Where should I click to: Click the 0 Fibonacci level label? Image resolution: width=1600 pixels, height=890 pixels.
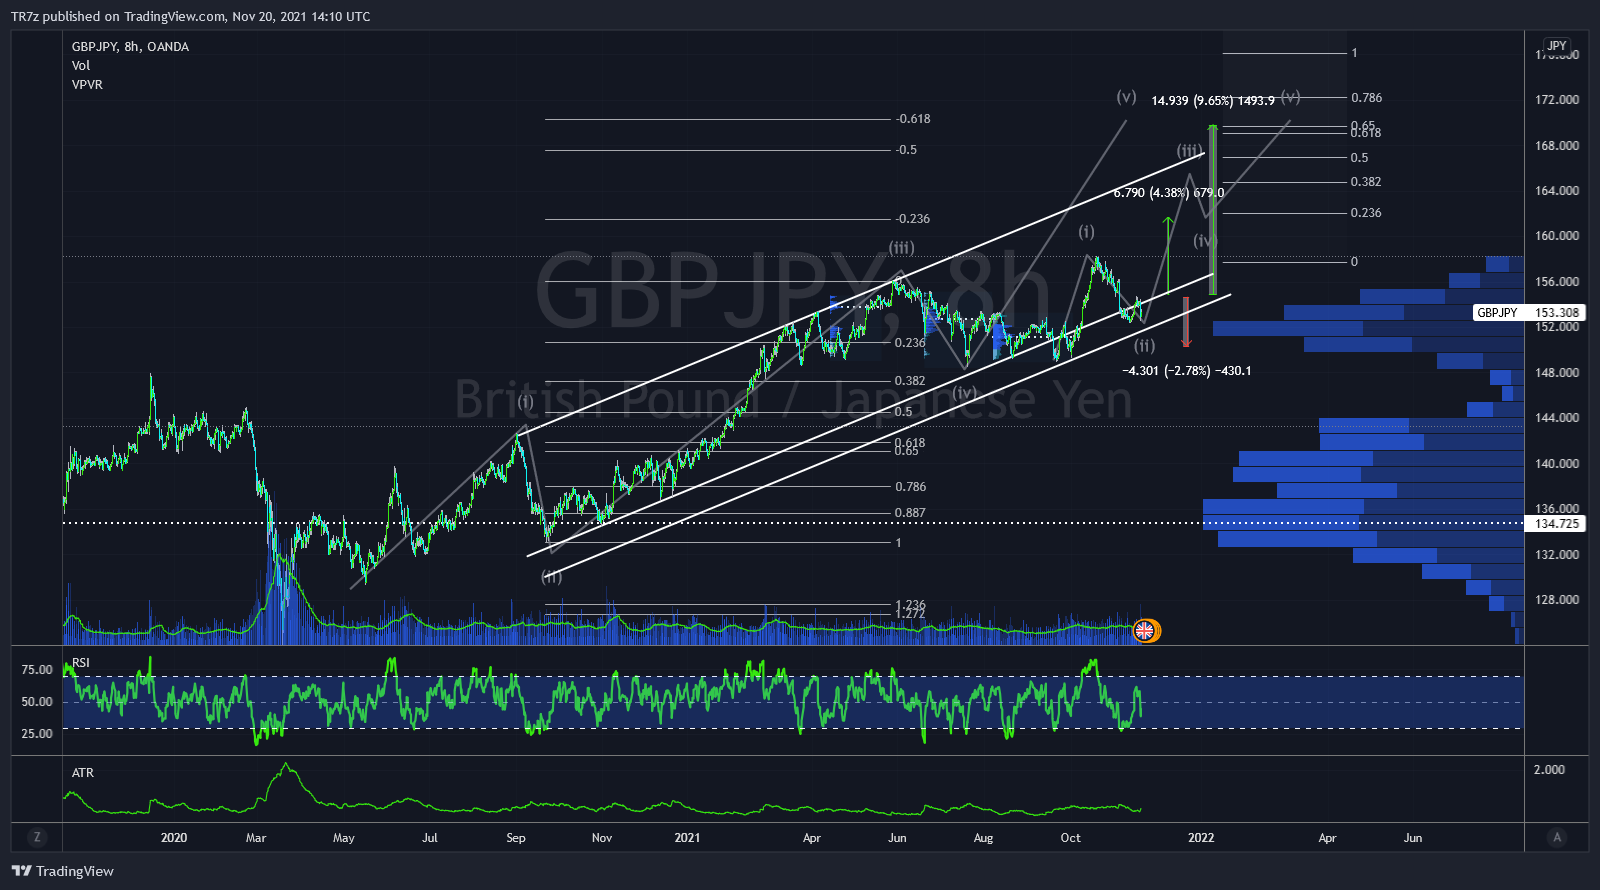click(1354, 261)
